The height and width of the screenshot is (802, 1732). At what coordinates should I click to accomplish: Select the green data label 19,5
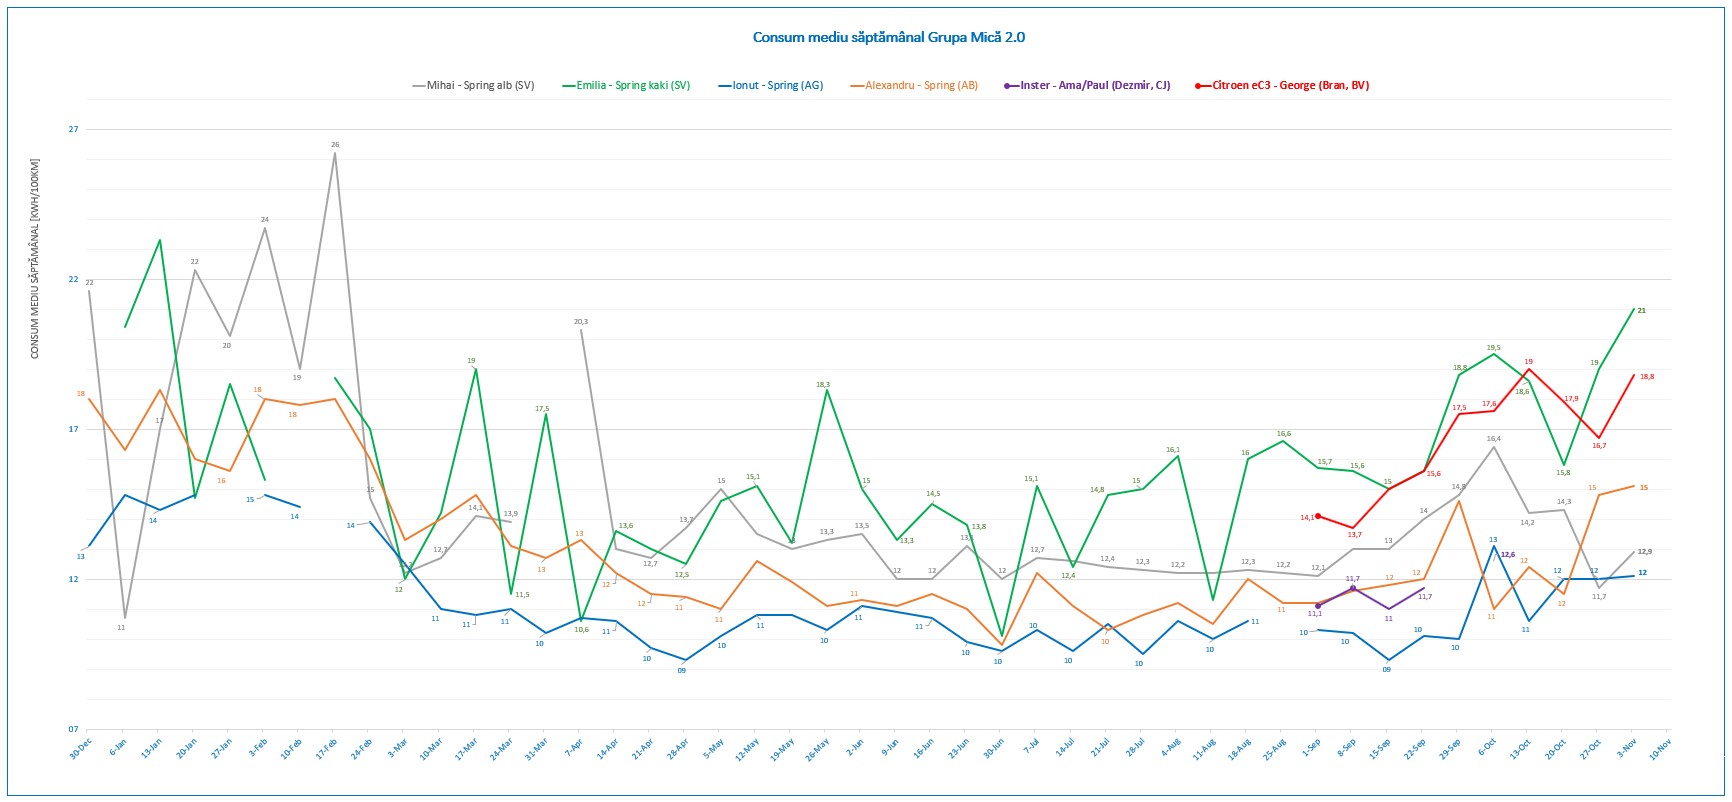[1492, 348]
